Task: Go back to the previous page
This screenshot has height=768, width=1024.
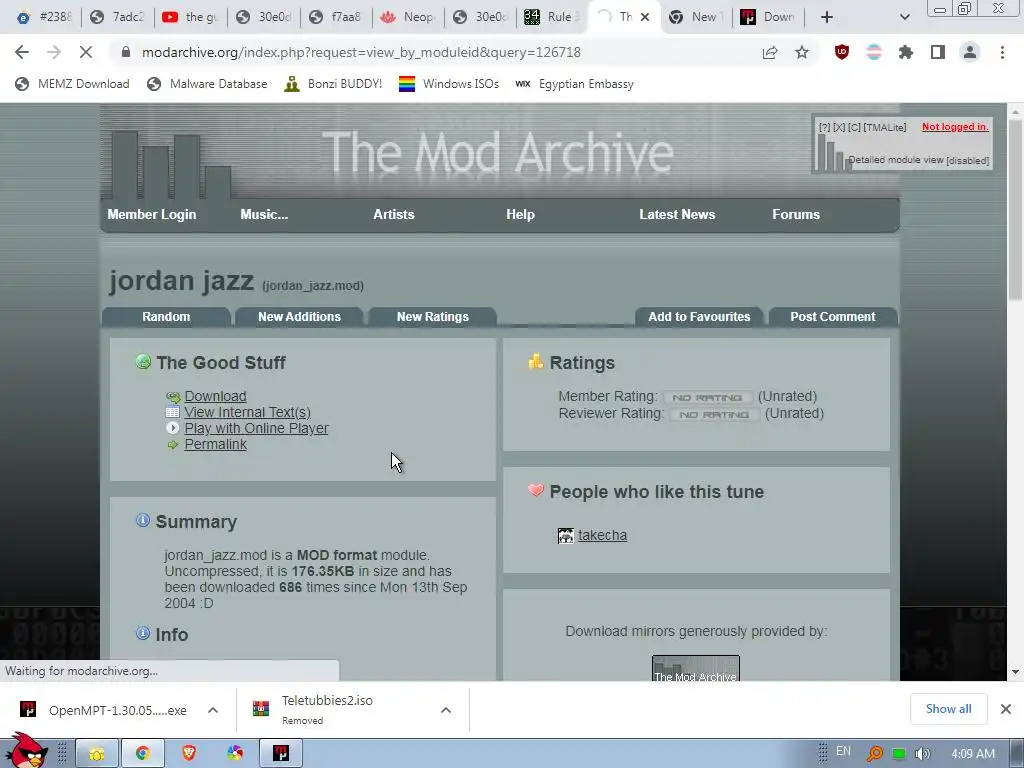Action: click(x=22, y=52)
